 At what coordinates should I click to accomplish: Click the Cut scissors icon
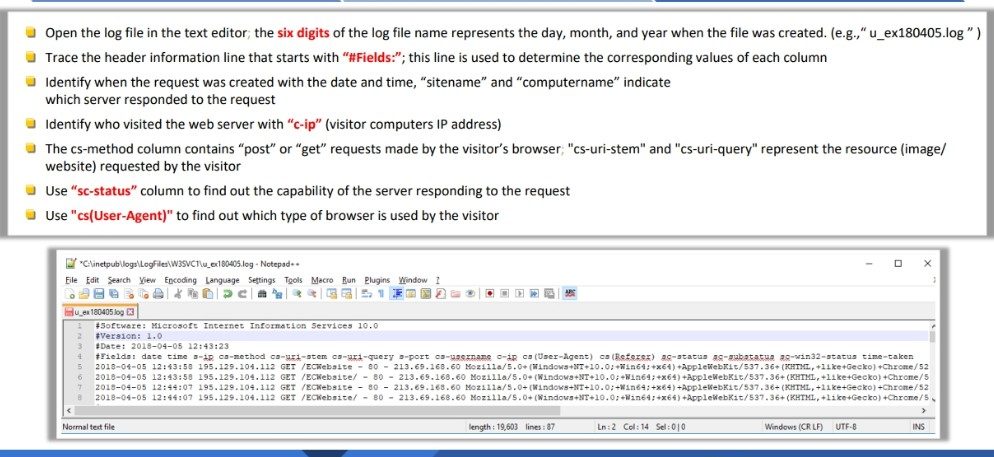tap(177, 293)
